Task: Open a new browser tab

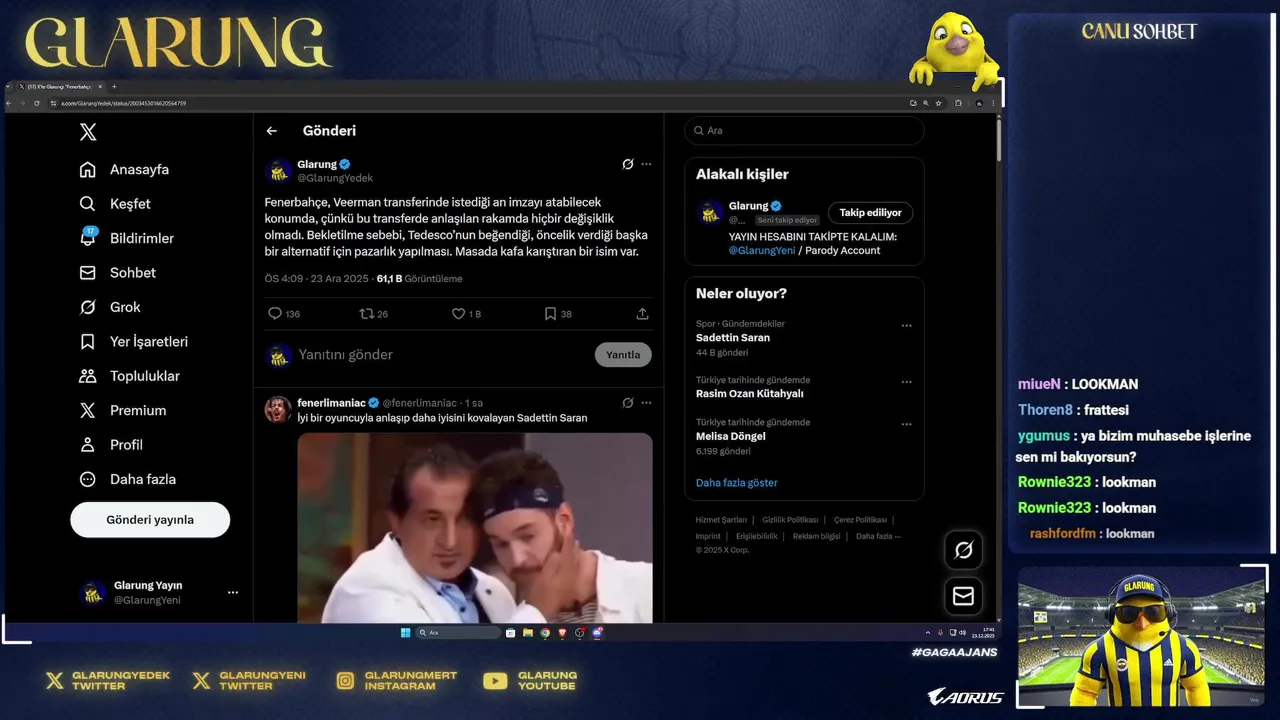Action: (114, 87)
